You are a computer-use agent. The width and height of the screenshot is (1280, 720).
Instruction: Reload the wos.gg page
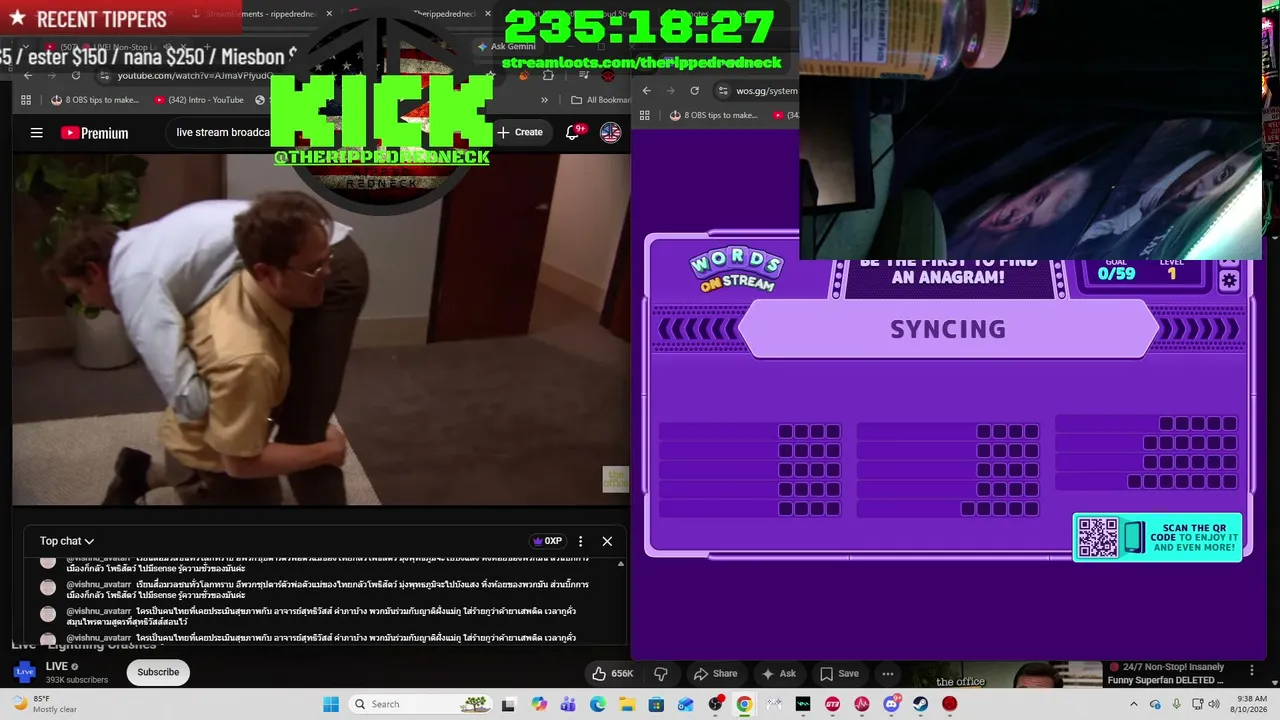tap(694, 90)
